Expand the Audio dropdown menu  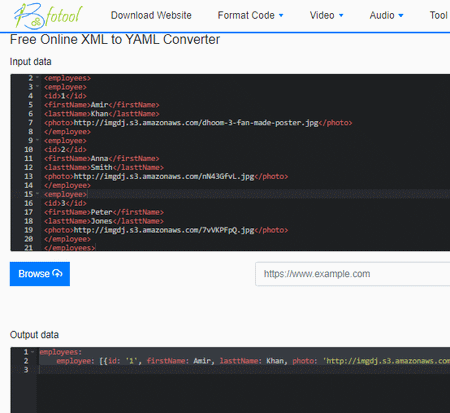pos(386,15)
